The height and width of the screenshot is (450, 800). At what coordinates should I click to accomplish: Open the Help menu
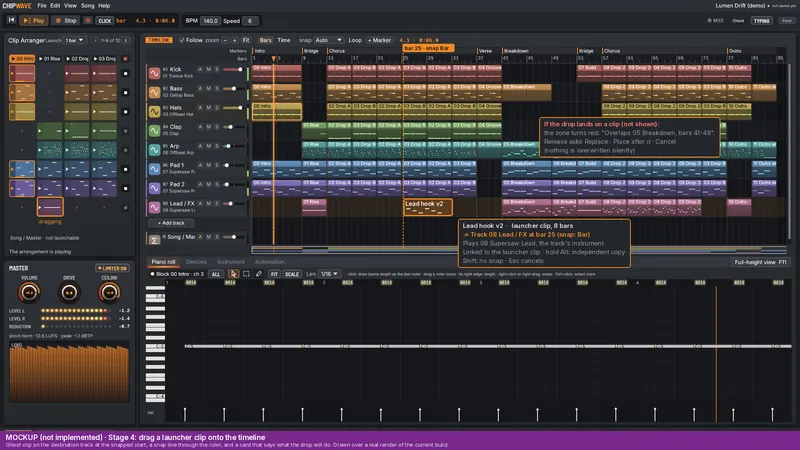104,6
